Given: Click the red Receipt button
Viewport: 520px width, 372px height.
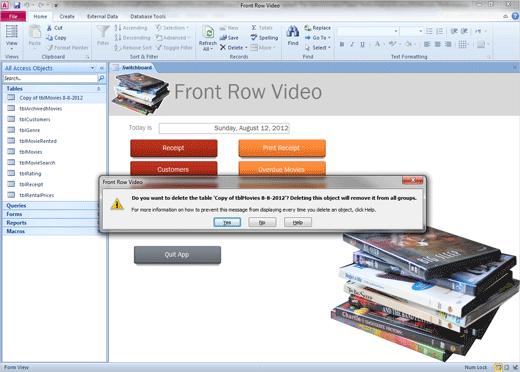Looking at the screenshot, I should pos(174,148).
